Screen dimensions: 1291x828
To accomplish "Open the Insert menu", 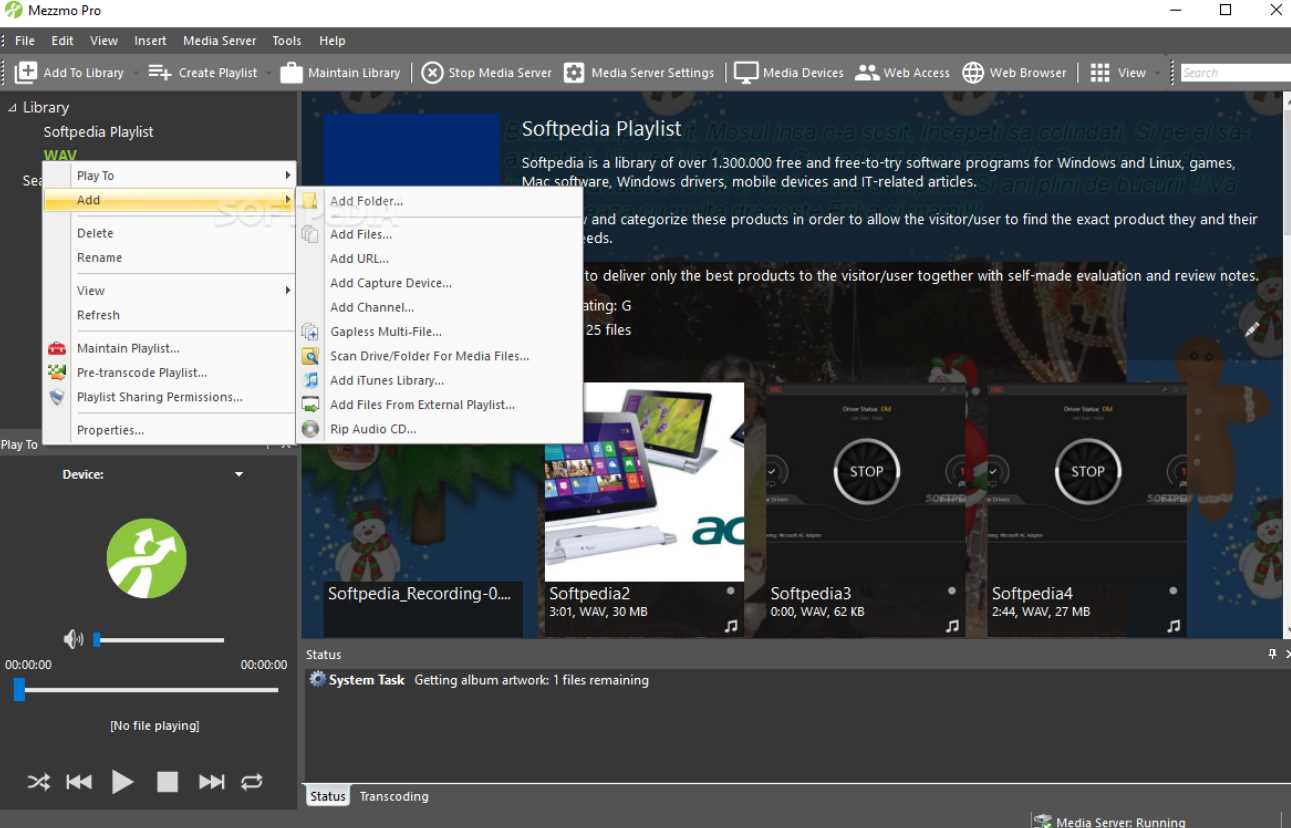I will [x=150, y=41].
